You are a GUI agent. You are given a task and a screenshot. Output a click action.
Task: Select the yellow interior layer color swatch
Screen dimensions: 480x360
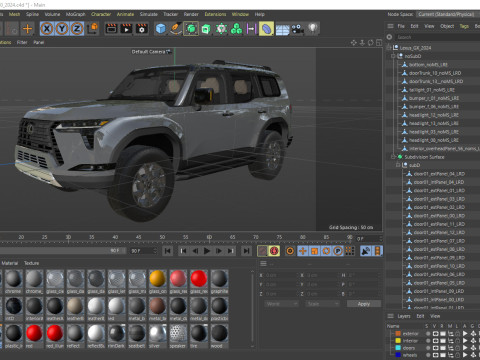tap(398, 341)
